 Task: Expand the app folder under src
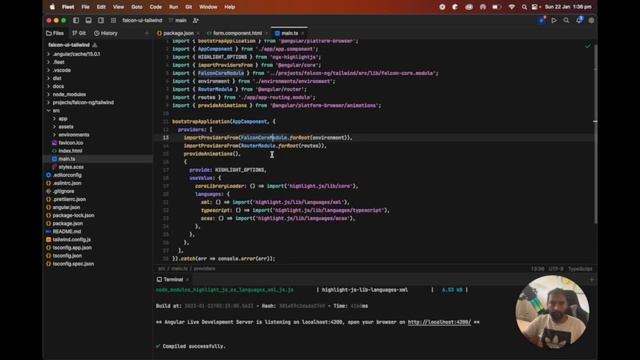pyautogui.click(x=54, y=119)
